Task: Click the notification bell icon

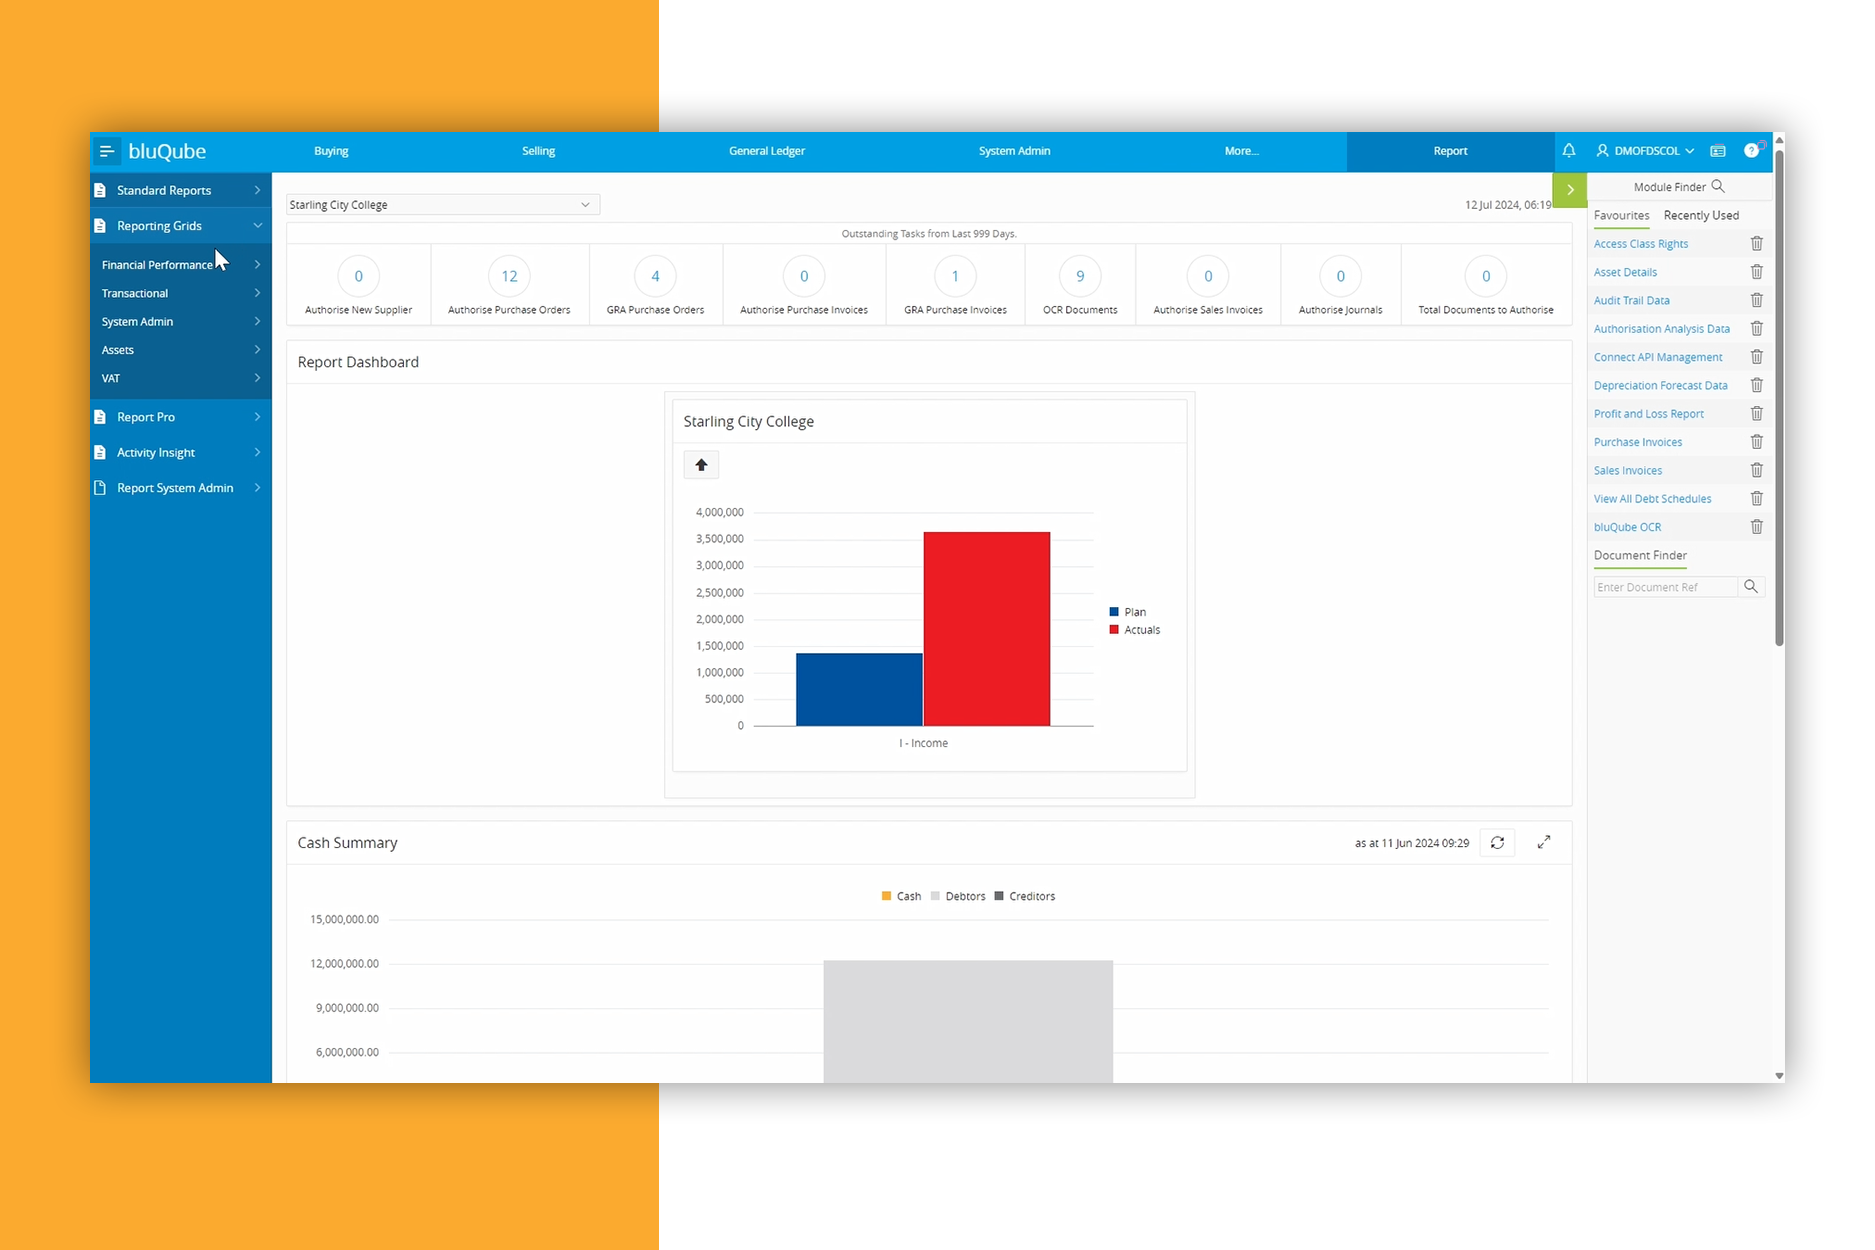Action: click(1568, 151)
